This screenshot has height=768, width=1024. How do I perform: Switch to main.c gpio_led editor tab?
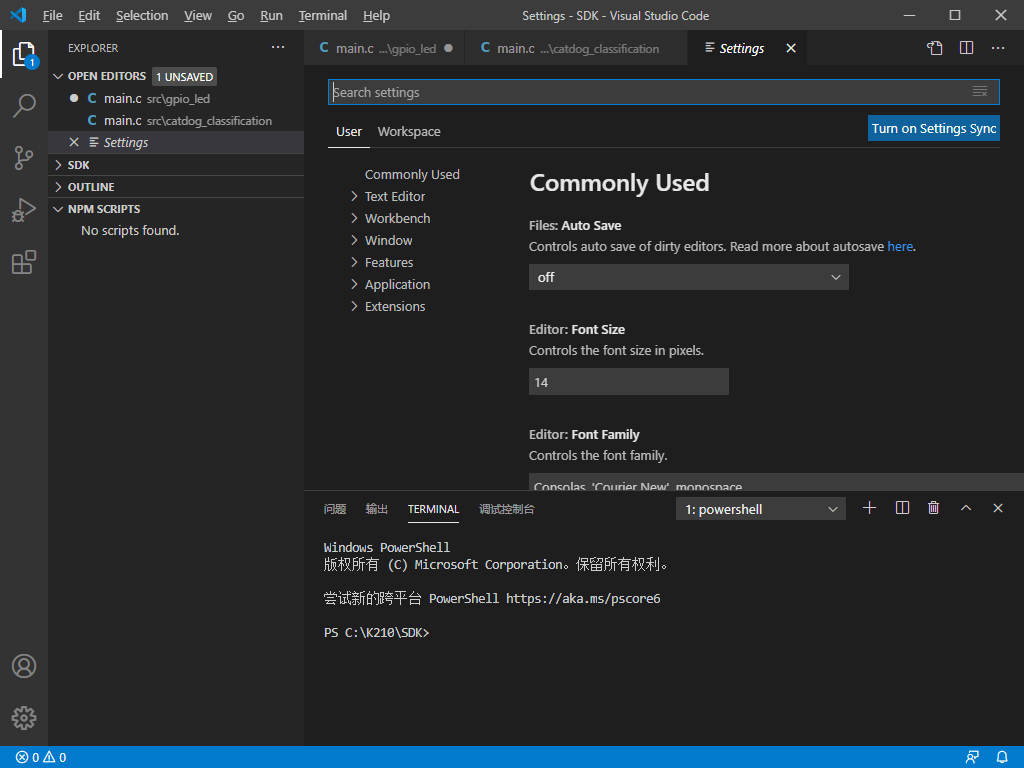tap(385, 48)
